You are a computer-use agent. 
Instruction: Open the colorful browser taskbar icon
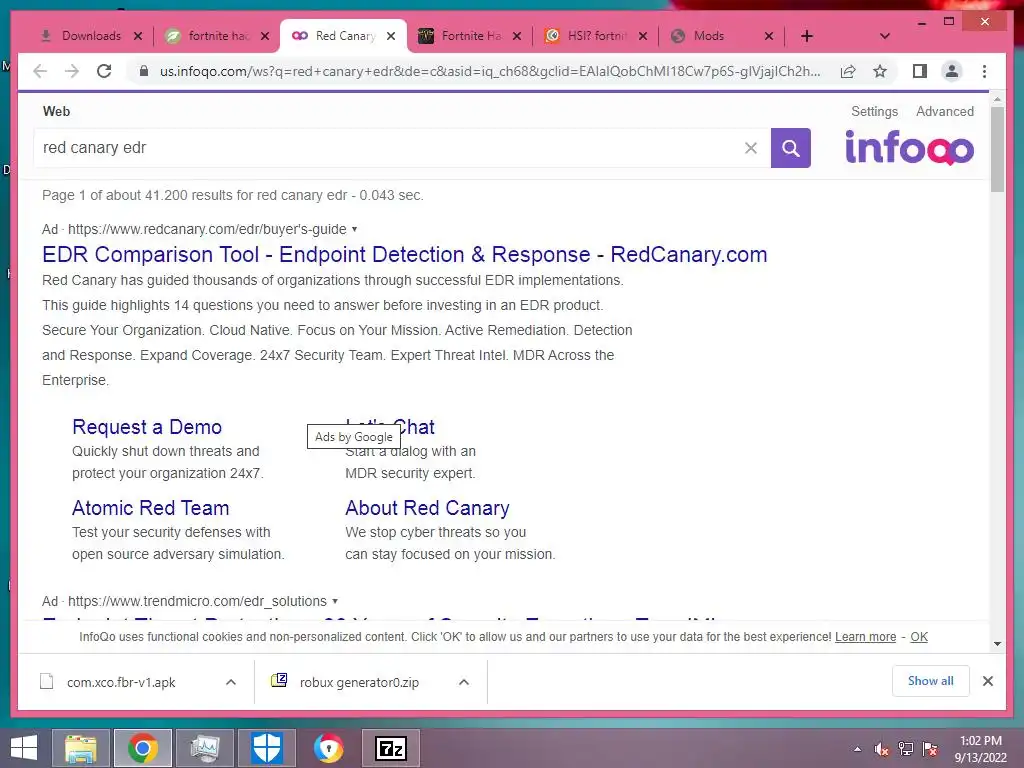coord(328,748)
